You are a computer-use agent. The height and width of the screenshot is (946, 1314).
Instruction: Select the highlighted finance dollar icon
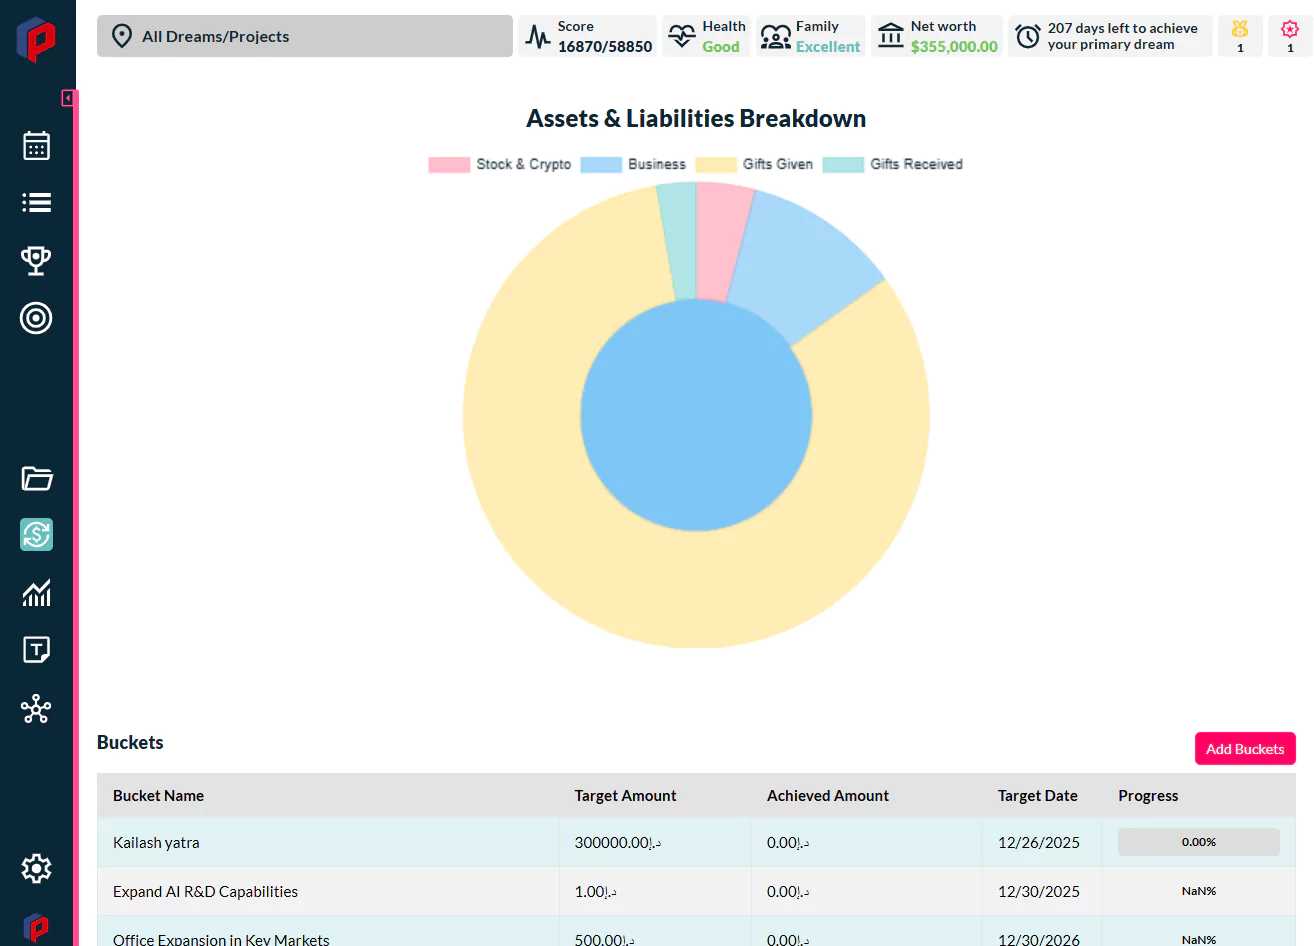pos(37,535)
